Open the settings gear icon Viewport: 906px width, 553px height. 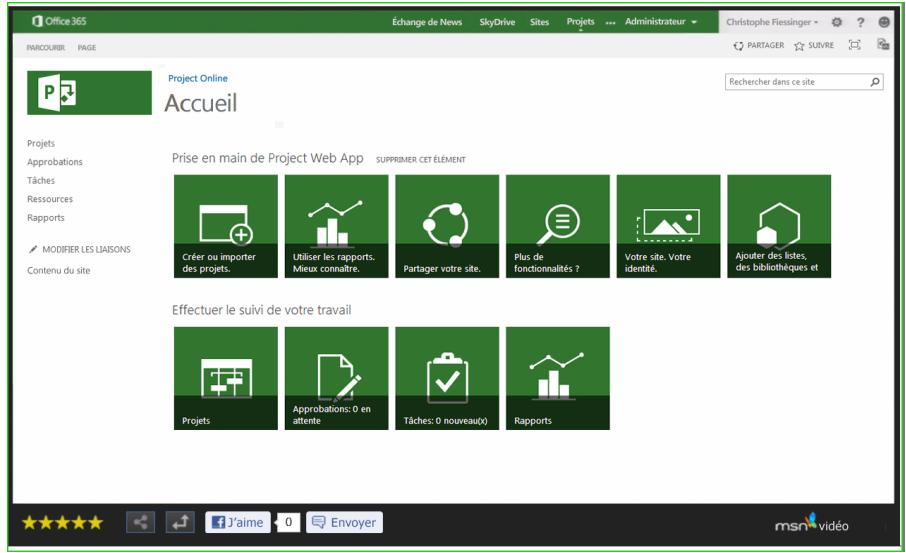pyautogui.click(x=837, y=22)
